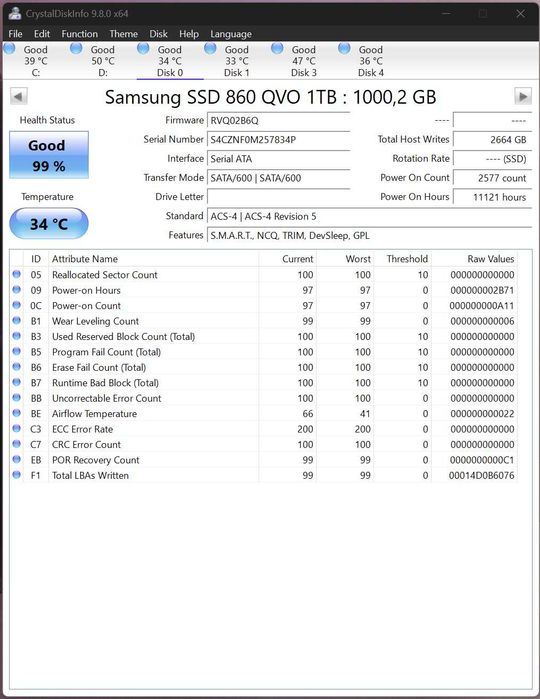Click status orb for Runtime Bad Block
Screen dimensions: 540x699
[x=17, y=382]
